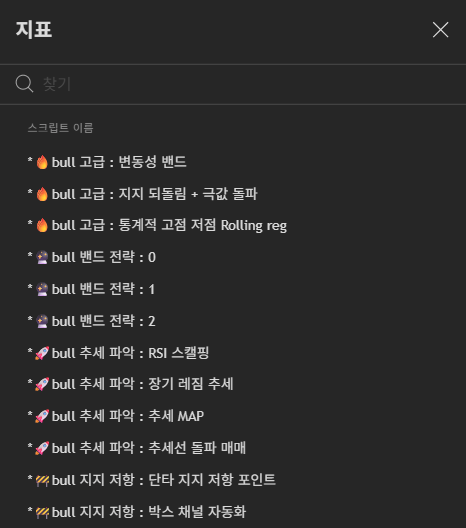Select bull 밴드 전략 : 1 script
Screen dimensions: 466x528
pos(233,289)
